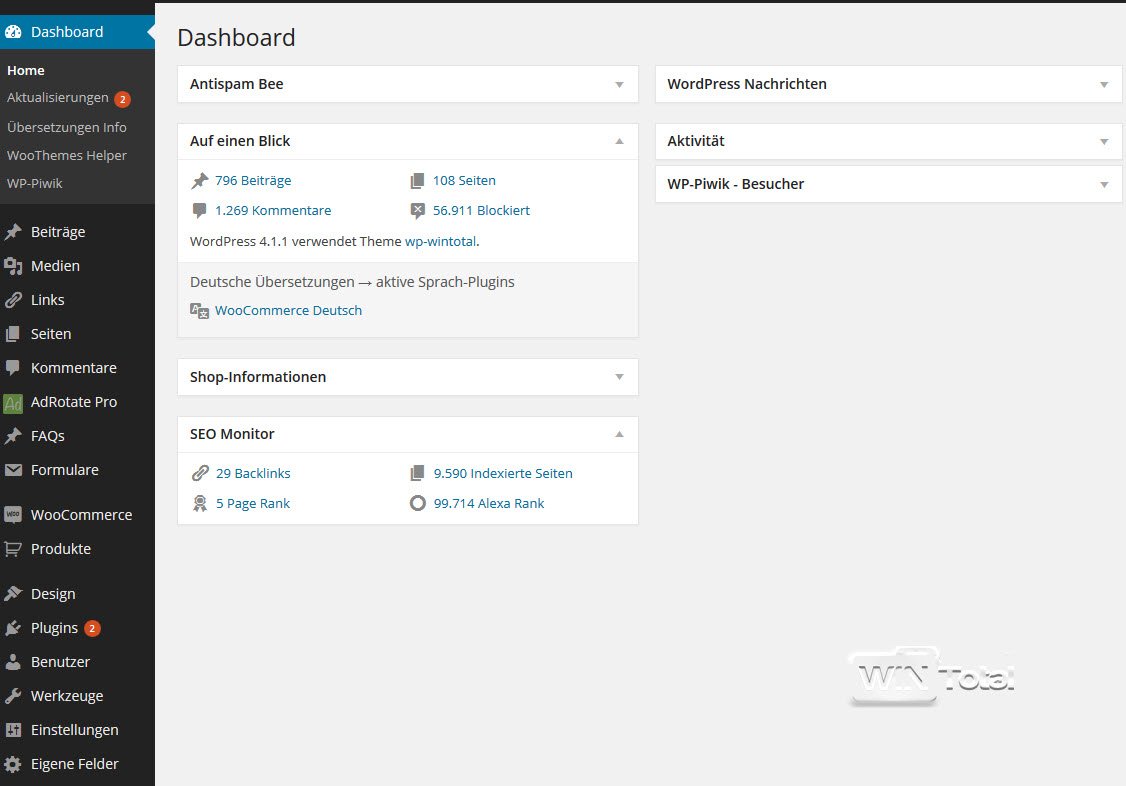Click the Formulare envelope icon
Viewport: 1126px width, 786px height.
pos(13,470)
